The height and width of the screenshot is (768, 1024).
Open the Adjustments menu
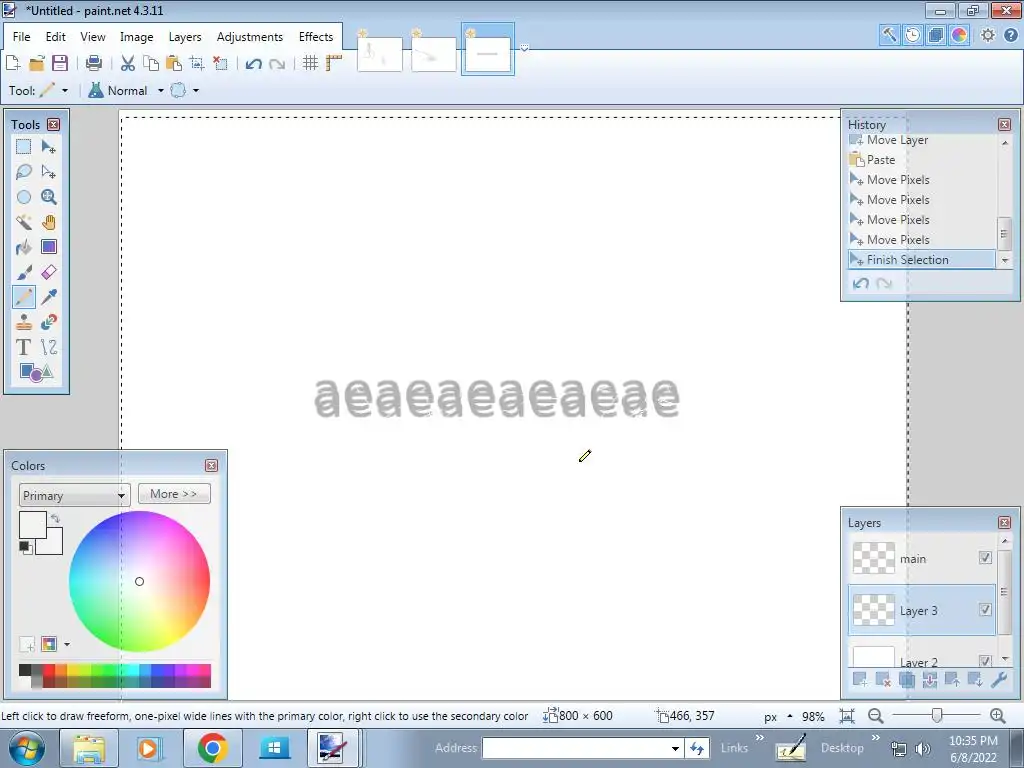pyautogui.click(x=249, y=37)
